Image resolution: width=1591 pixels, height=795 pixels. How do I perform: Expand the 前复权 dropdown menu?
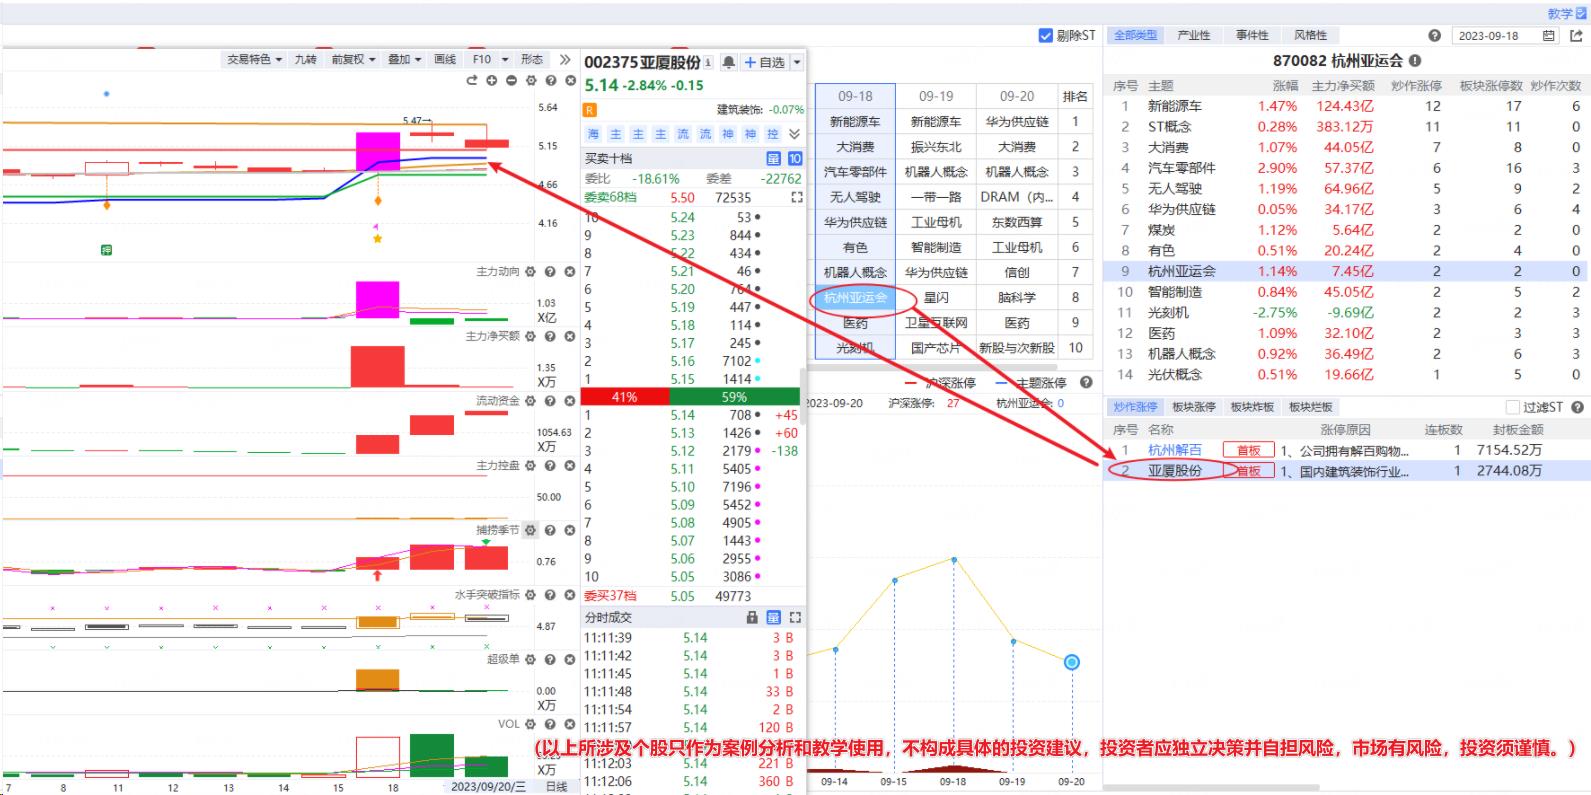pyautogui.click(x=353, y=60)
